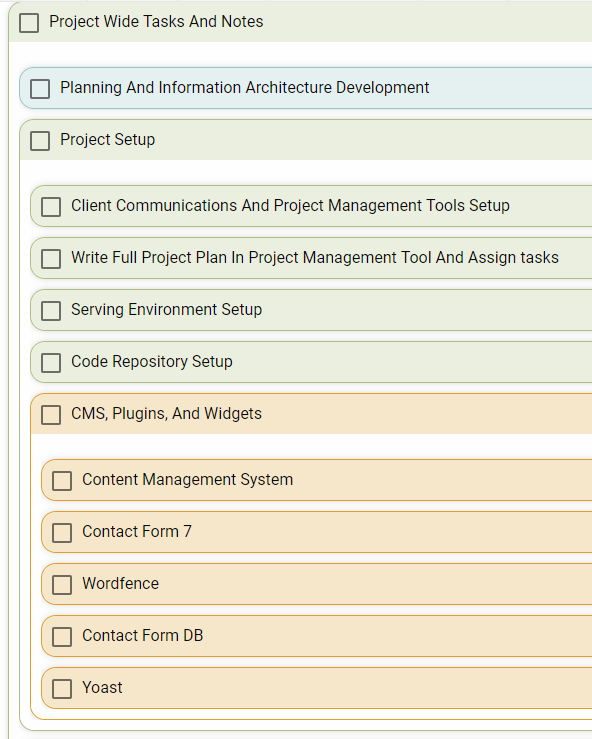The height and width of the screenshot is (739, 592).
Task: Open the Serving Environment Setup task text
Action: 166,310
